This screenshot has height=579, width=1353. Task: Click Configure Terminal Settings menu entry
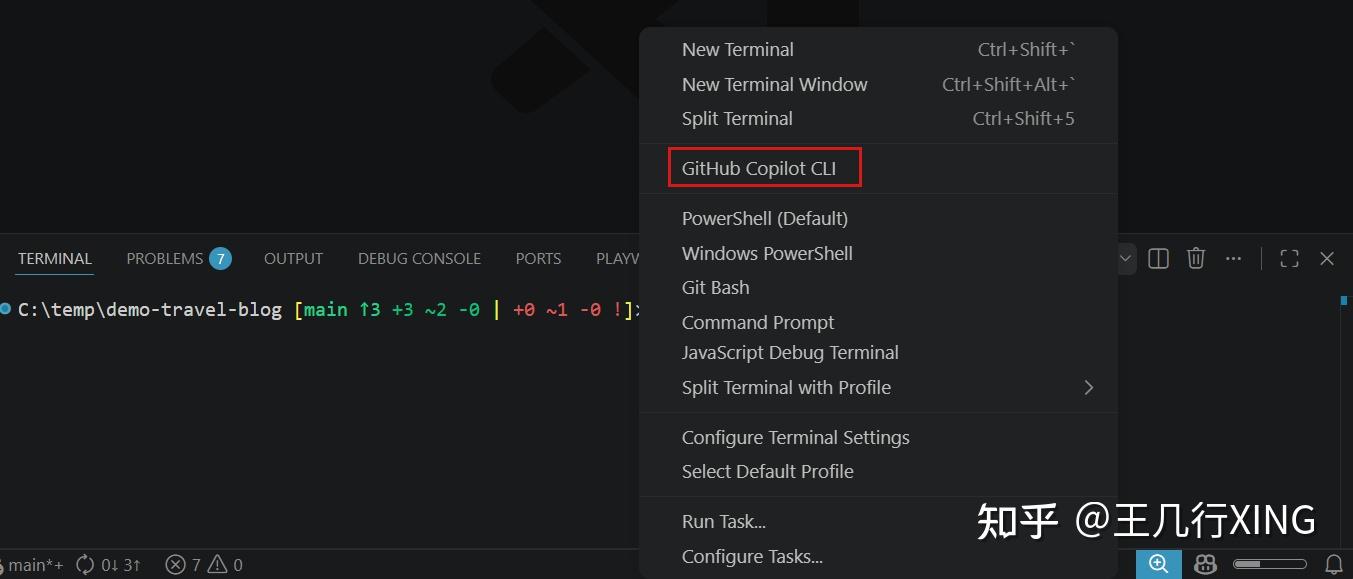[795, 437]
